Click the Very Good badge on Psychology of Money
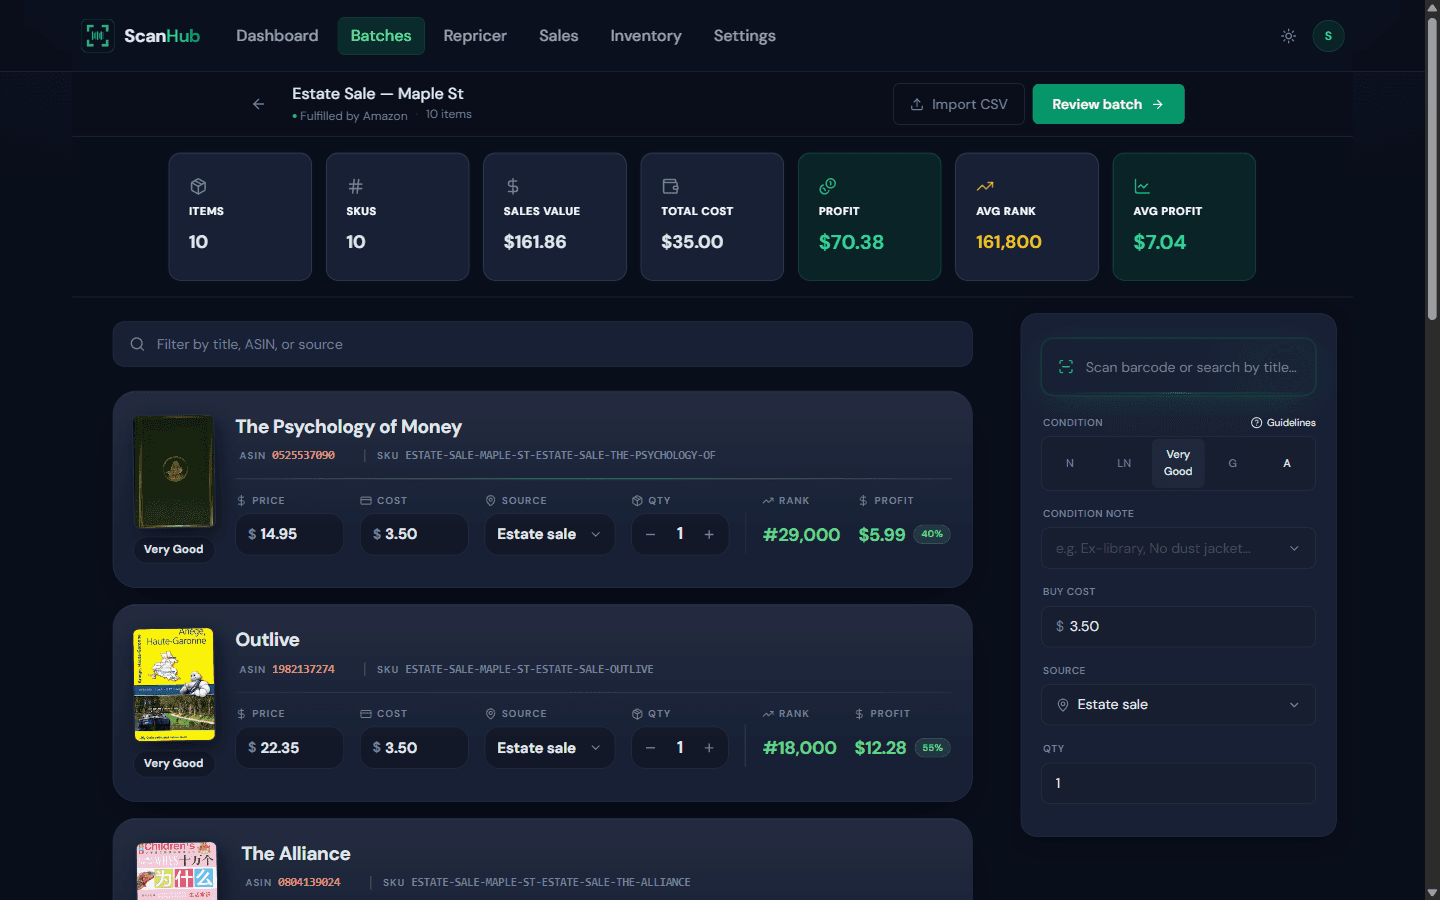The height and width of the screenshot is (900, 1440). pyautogui.click(x=173, y=549)
